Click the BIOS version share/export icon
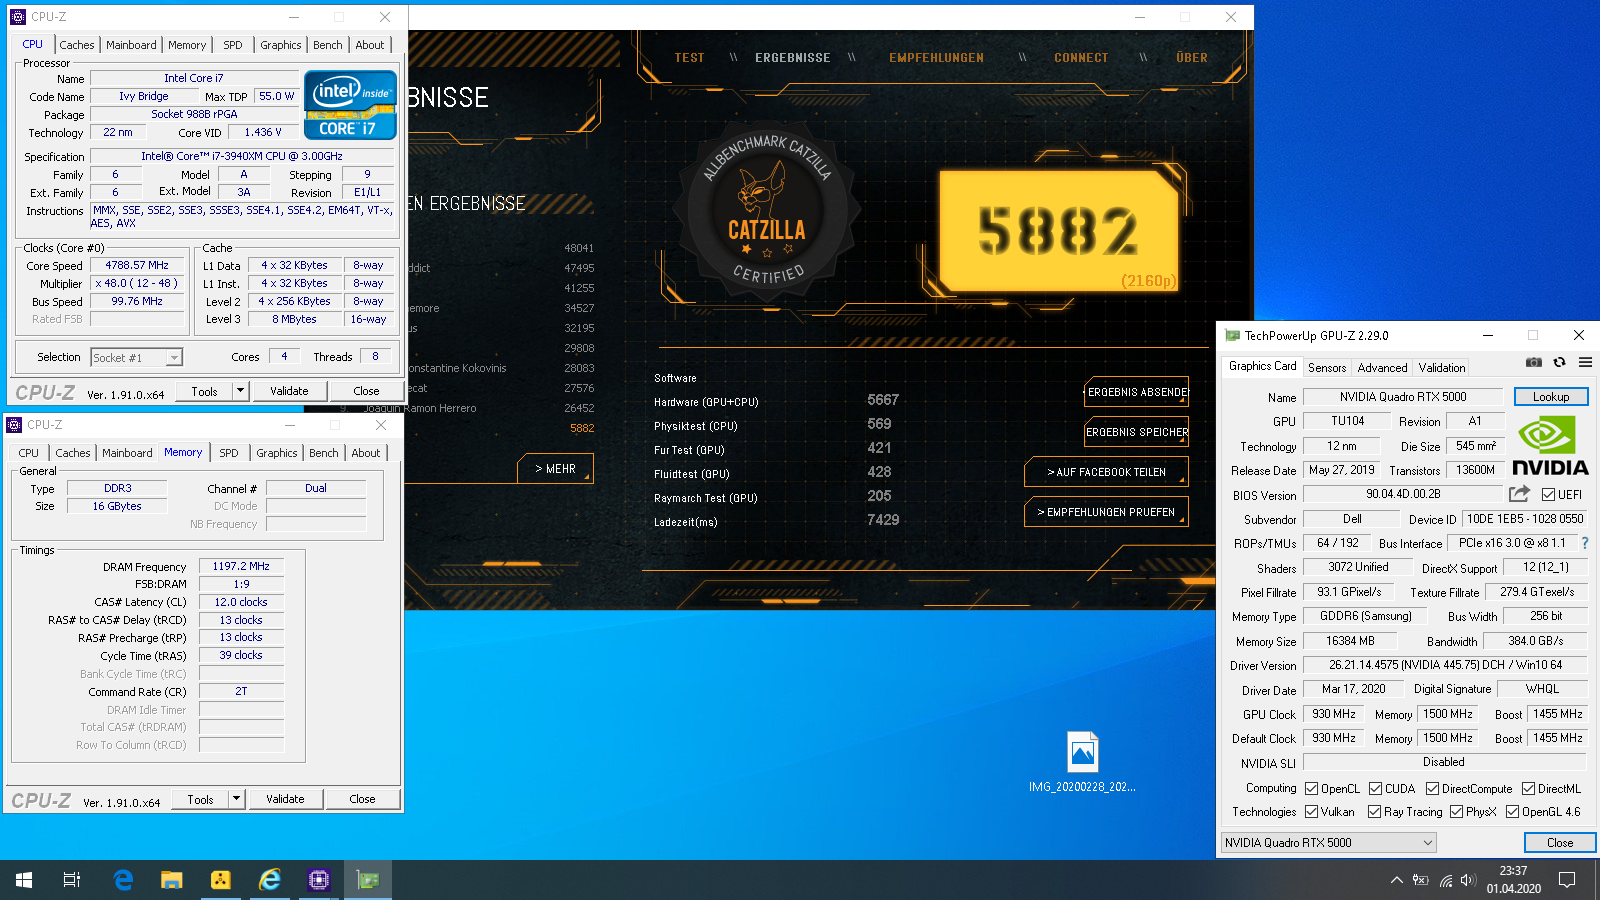Viewport: 1600px width, 900px height. point(1519,494)
